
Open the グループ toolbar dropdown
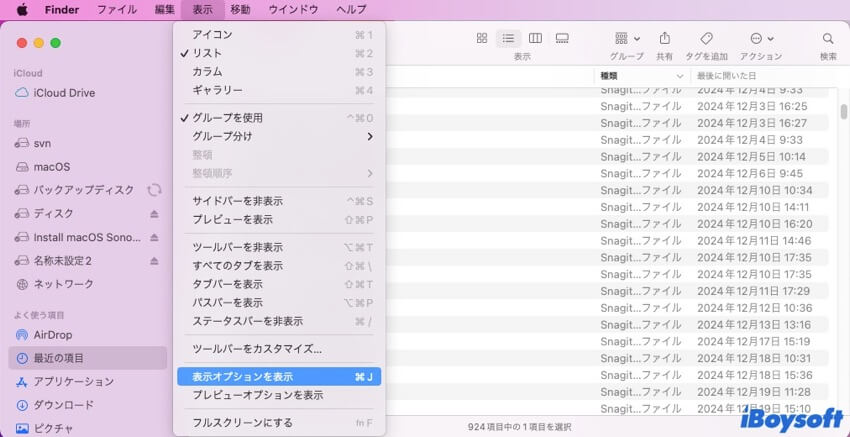627,38
